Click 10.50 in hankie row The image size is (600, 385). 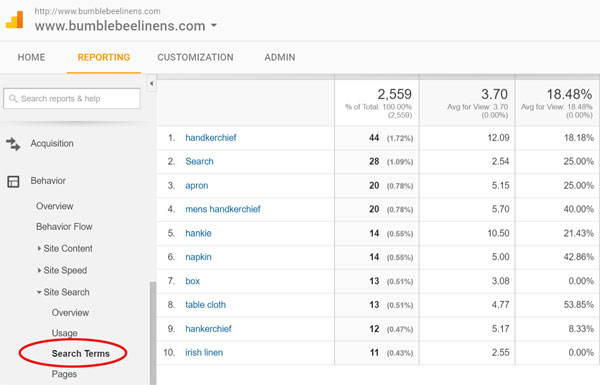498,233
